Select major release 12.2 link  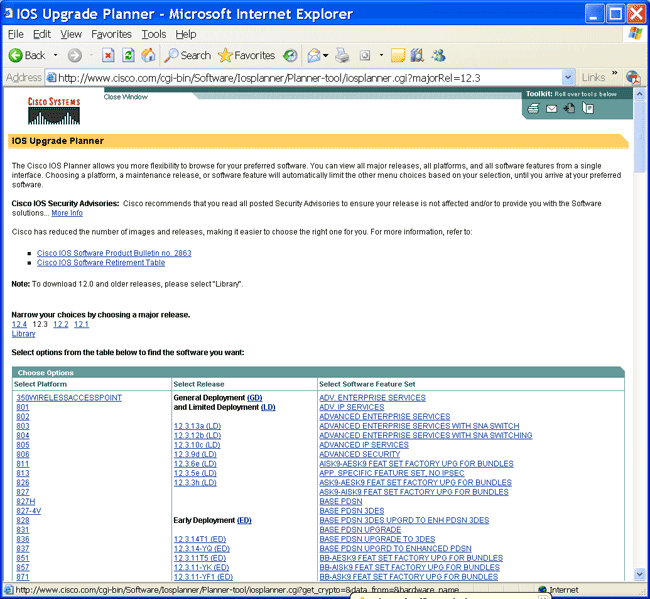61,324
